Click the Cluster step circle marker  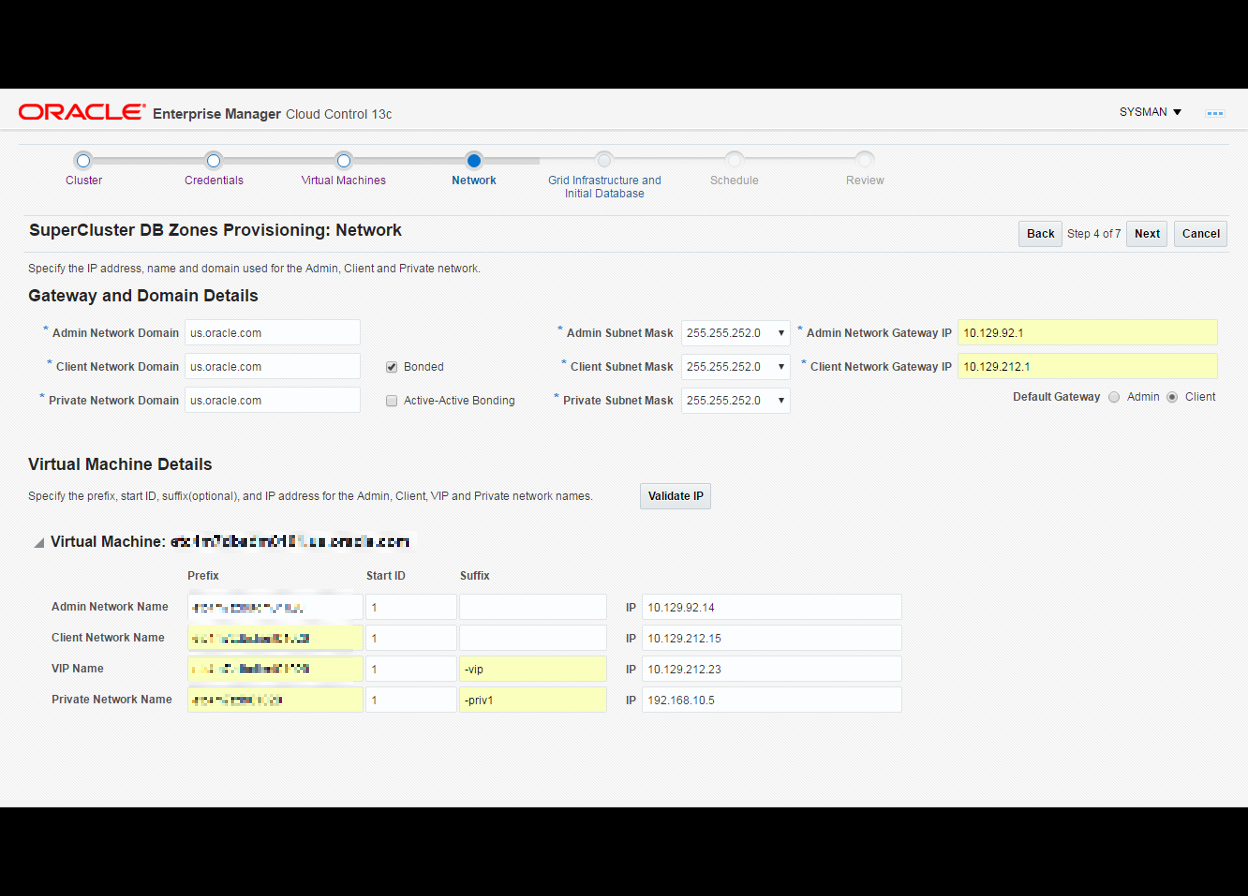point(84,160)
